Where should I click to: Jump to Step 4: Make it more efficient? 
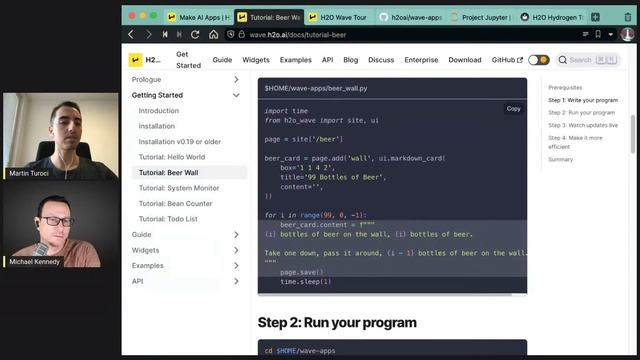pos(575,142)
